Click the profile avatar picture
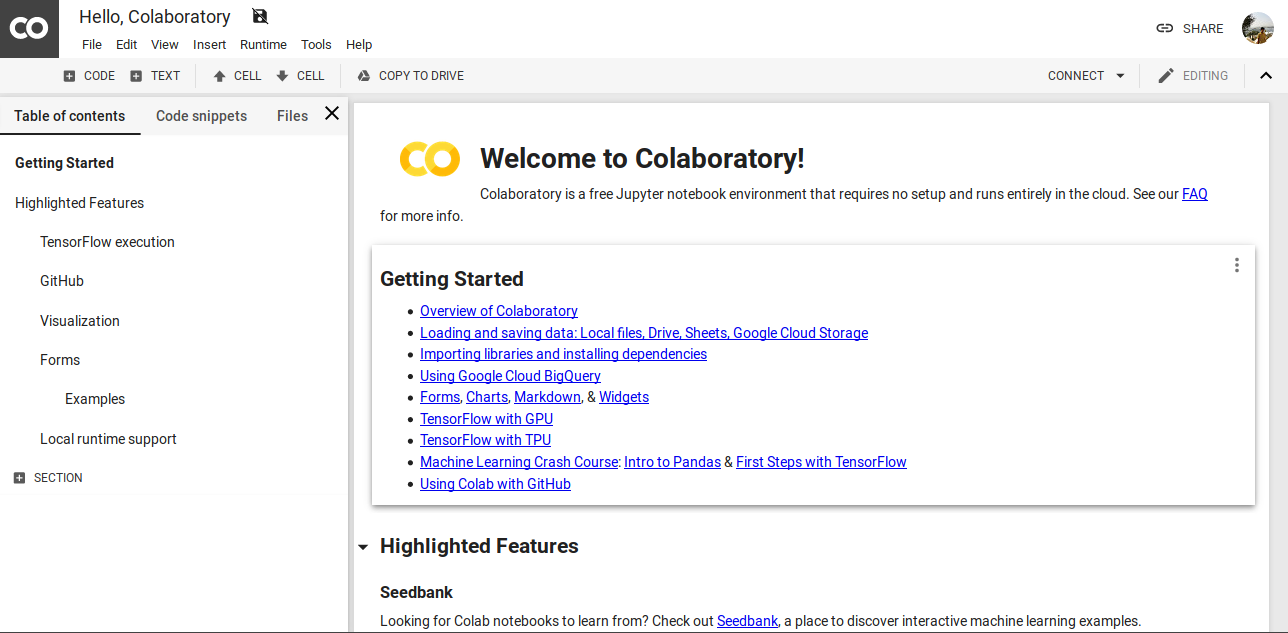 click(1258, 28)
